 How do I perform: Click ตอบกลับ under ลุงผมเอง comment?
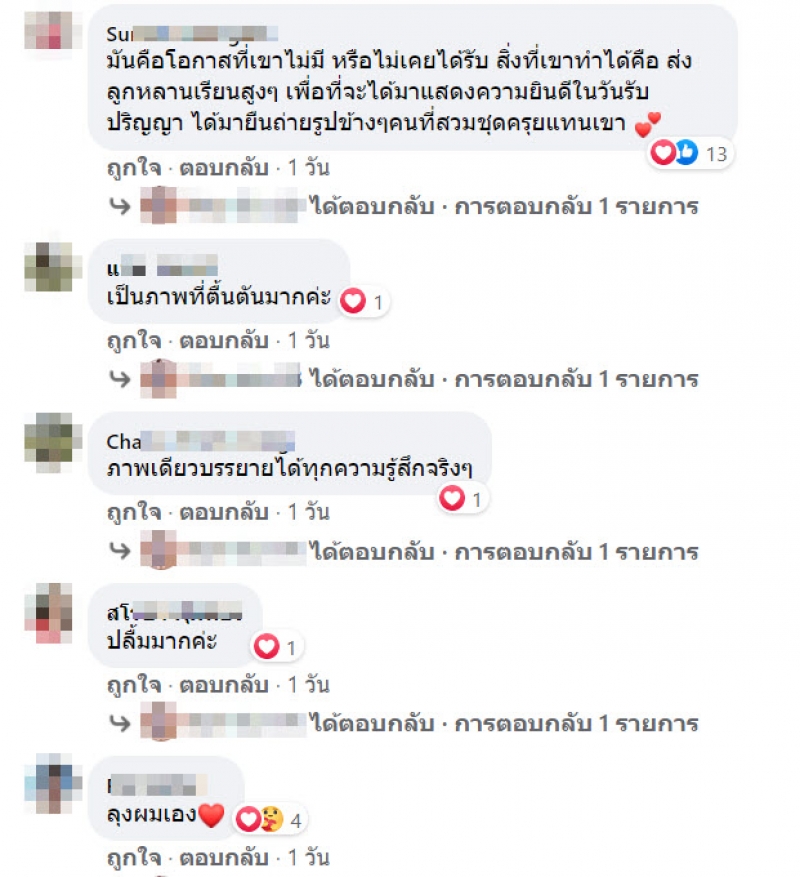click(224, 857)
